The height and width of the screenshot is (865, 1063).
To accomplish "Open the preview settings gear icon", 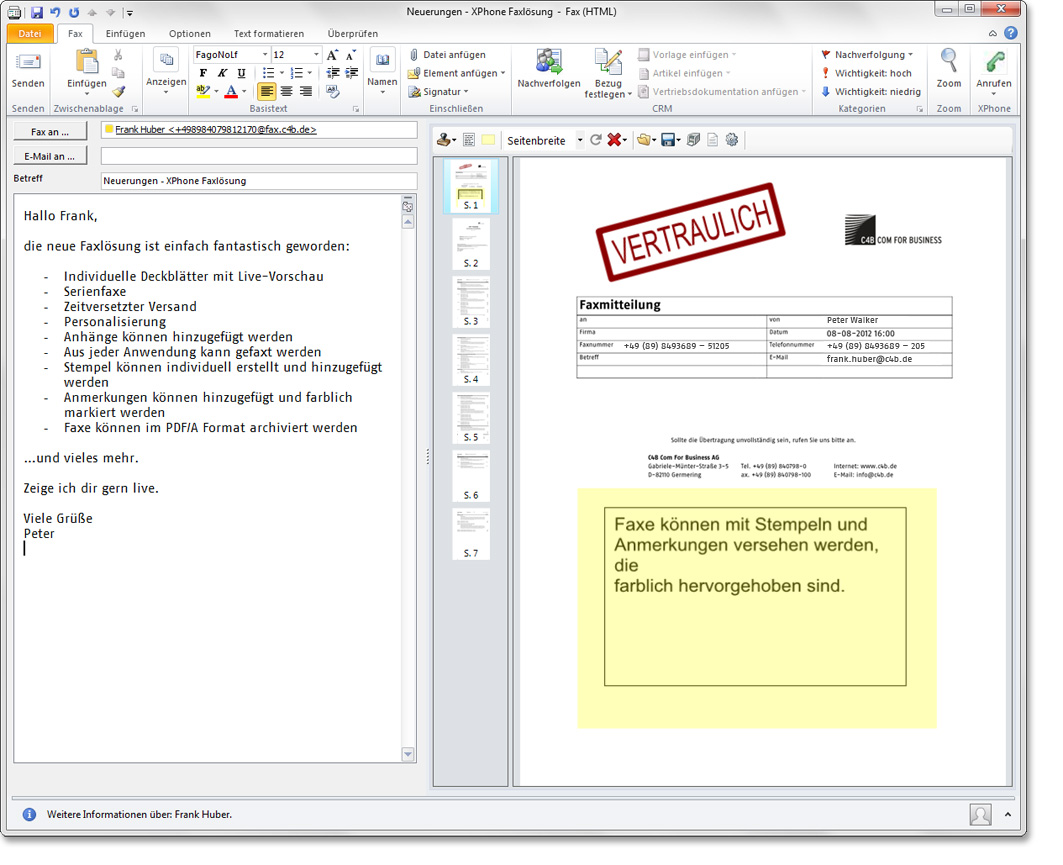I will coord(732,140).
